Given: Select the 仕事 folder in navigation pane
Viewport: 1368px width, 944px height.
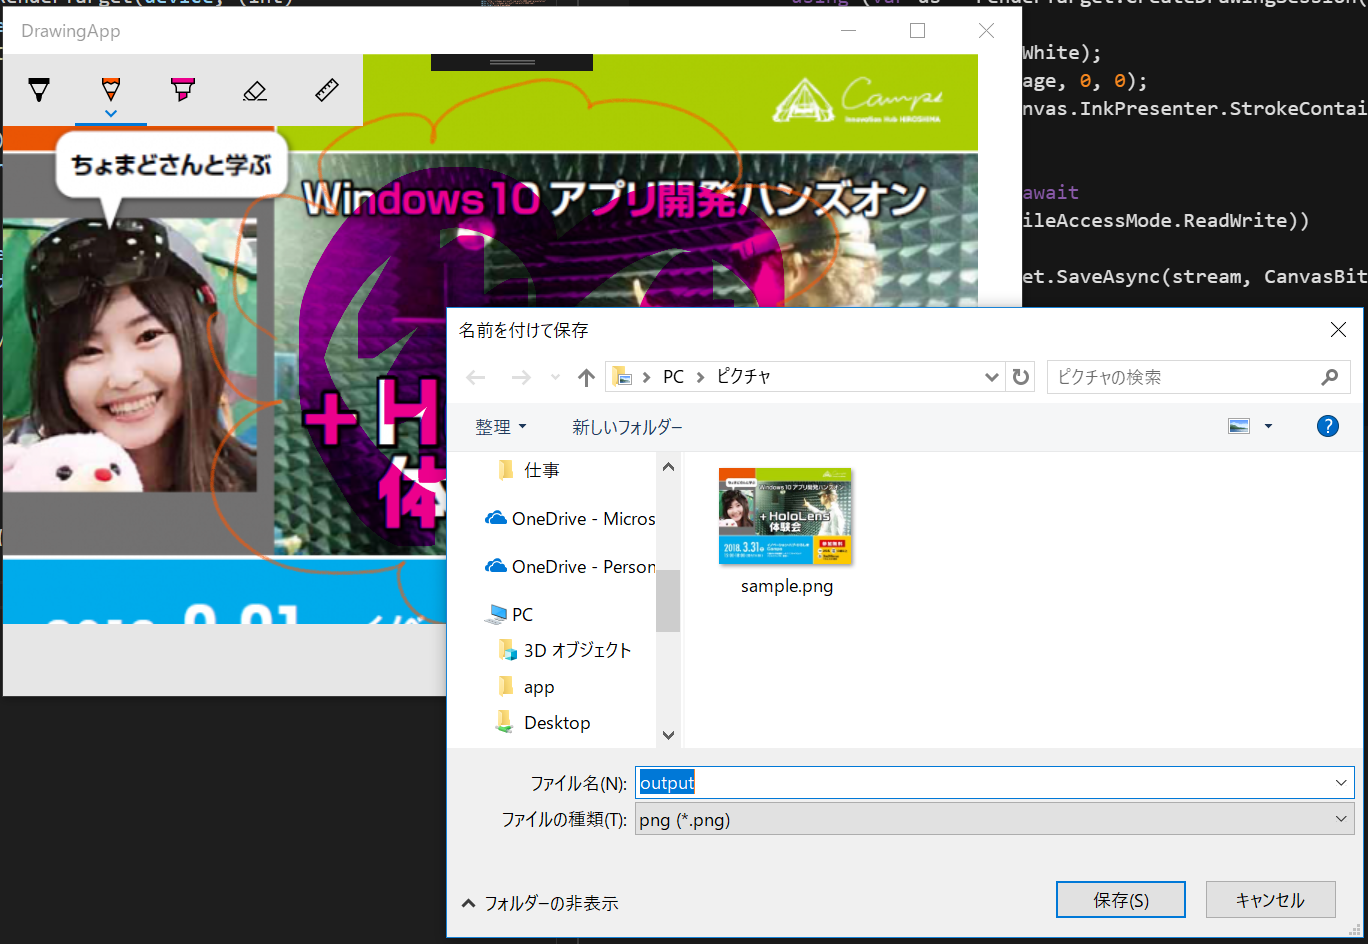Looking at the screenshot, I should [542, 470].
